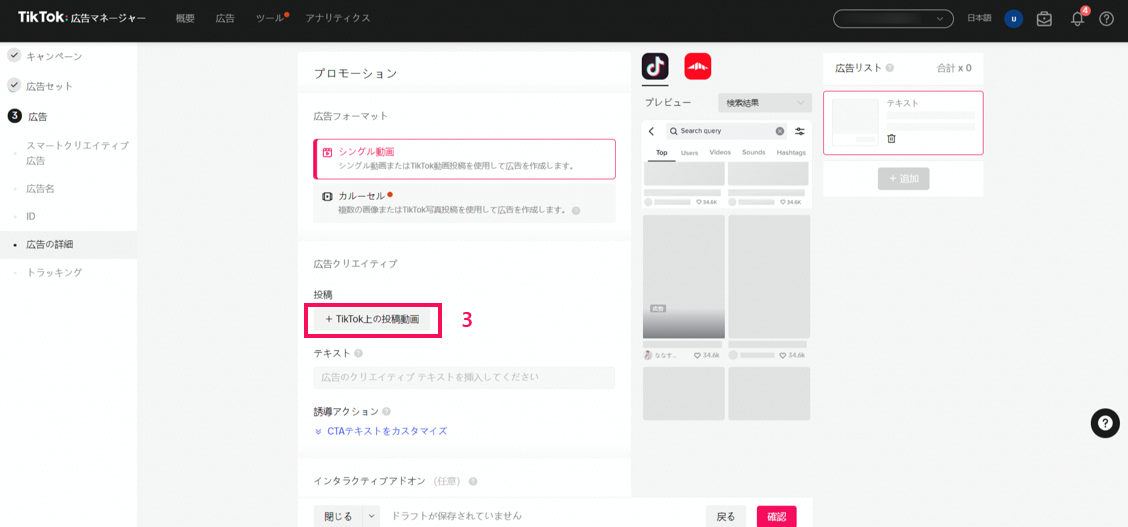
Task: Expand the arrow beside 閉じる button
Action: (372, 516)
